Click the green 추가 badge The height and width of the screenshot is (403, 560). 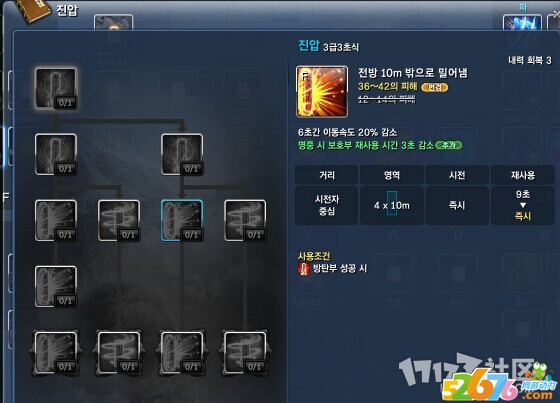pos(449,145)
